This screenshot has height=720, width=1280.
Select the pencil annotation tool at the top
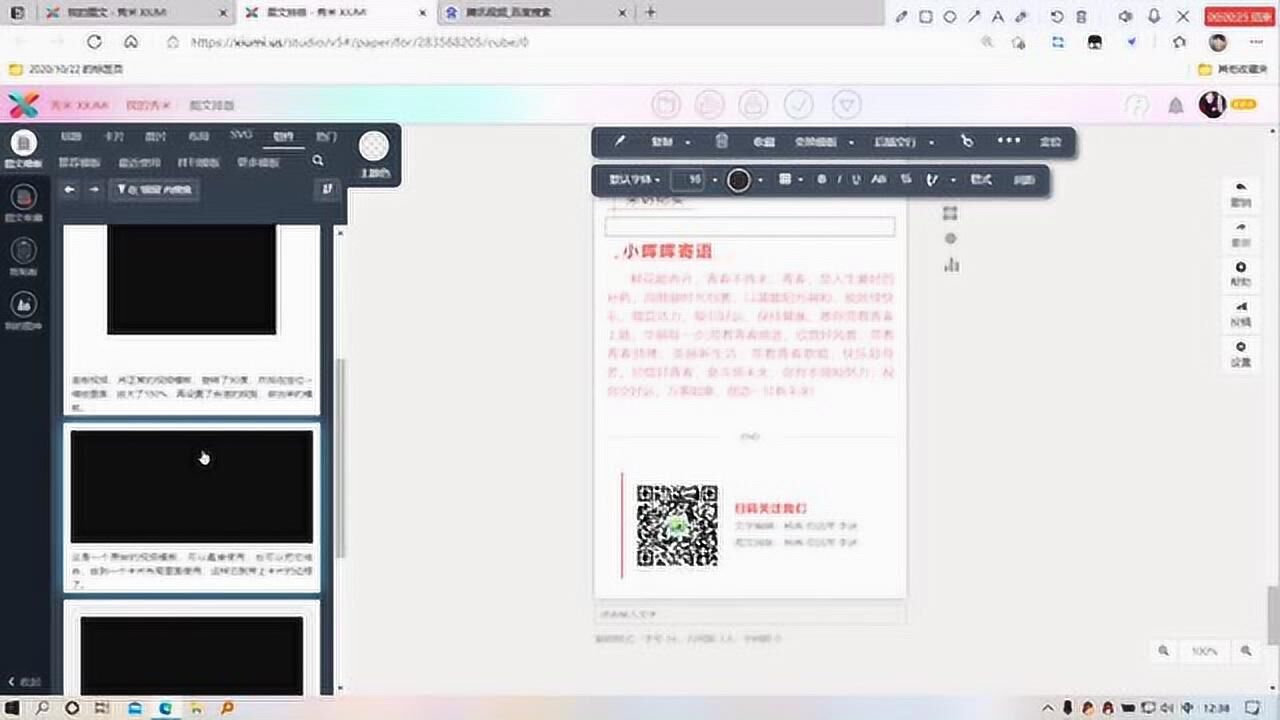coord(902,16)
